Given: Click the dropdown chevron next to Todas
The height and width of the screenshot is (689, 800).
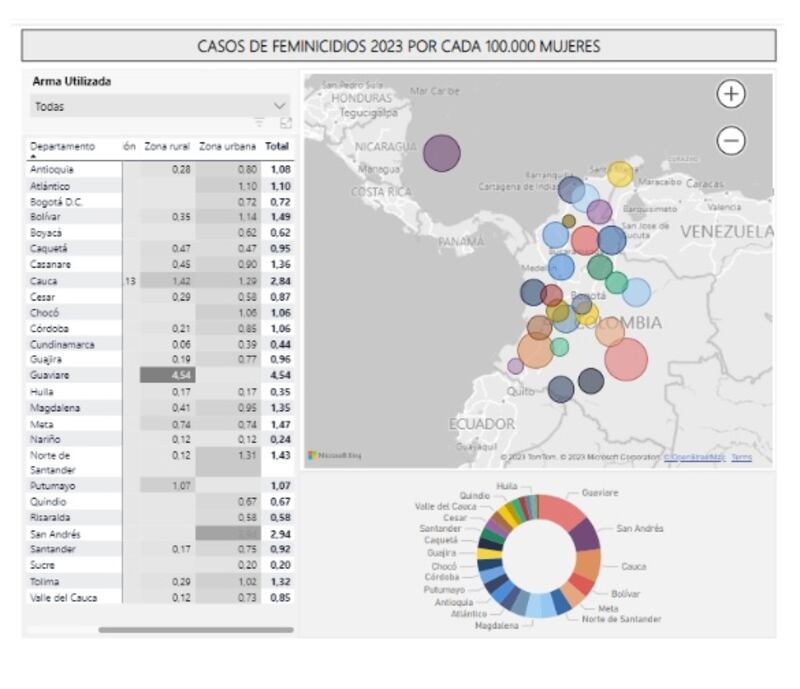Looking at the screenshot, I should pyautogui.click(x=279, y=106).
